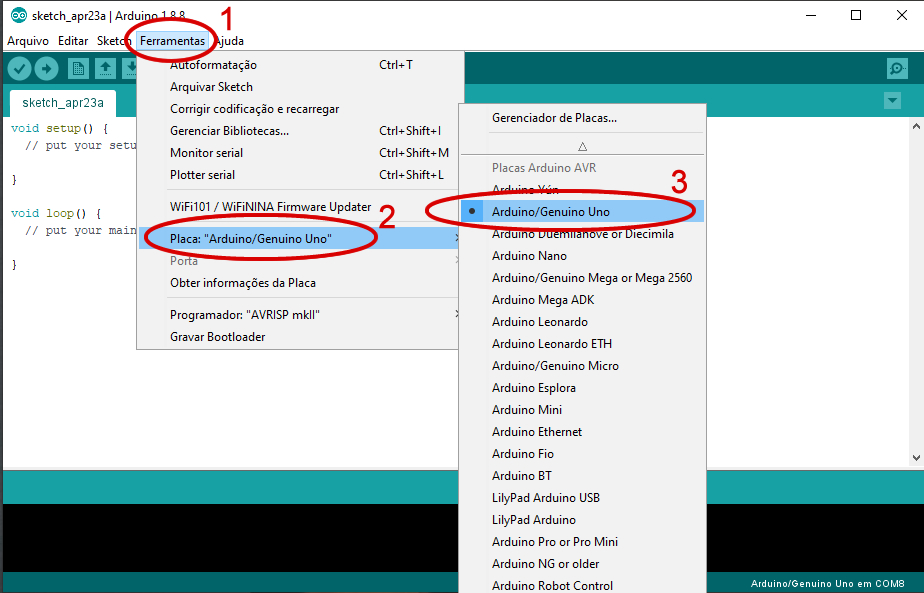Create a new sketch with the New icon
This screenshot has width=924, height=593.
pyautogui.click(x=78, y=69)
